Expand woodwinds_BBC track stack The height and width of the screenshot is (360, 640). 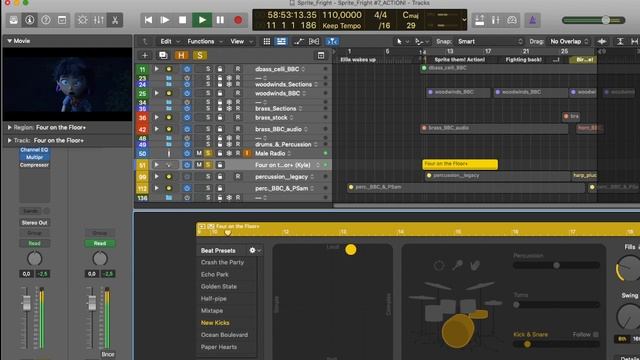coord(156,93)
